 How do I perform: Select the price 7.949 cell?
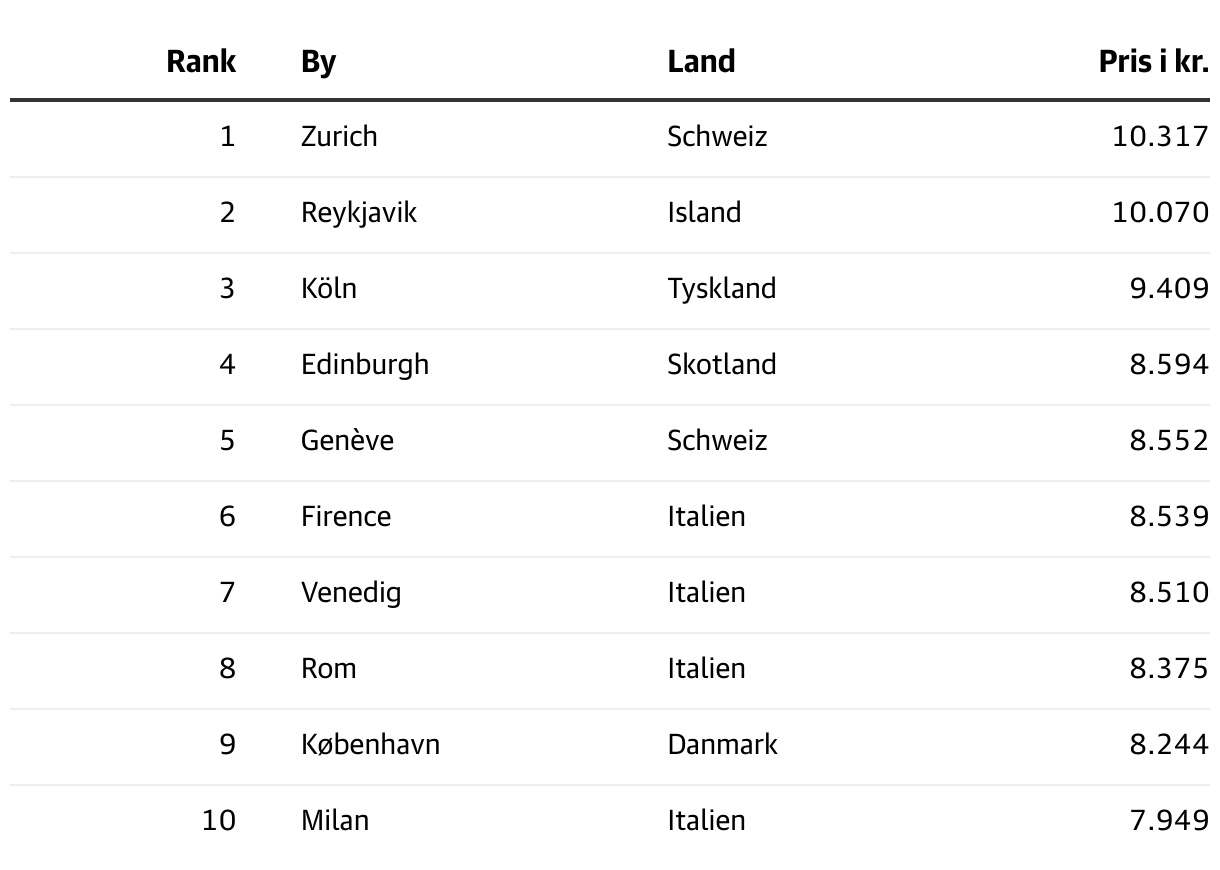click(1169, 820)
